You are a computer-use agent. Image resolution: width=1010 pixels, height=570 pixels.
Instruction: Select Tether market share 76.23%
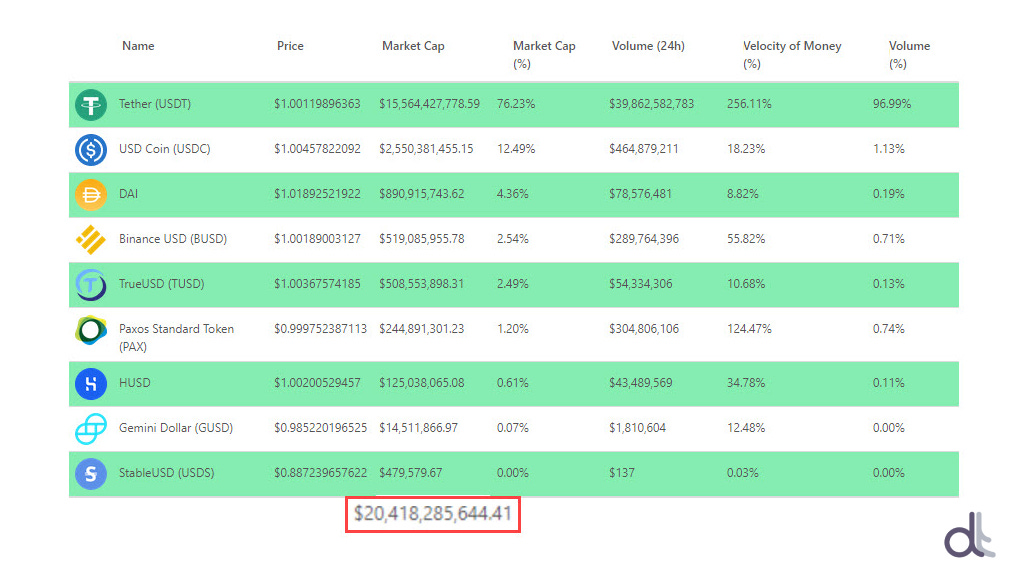tap(515, 104)
